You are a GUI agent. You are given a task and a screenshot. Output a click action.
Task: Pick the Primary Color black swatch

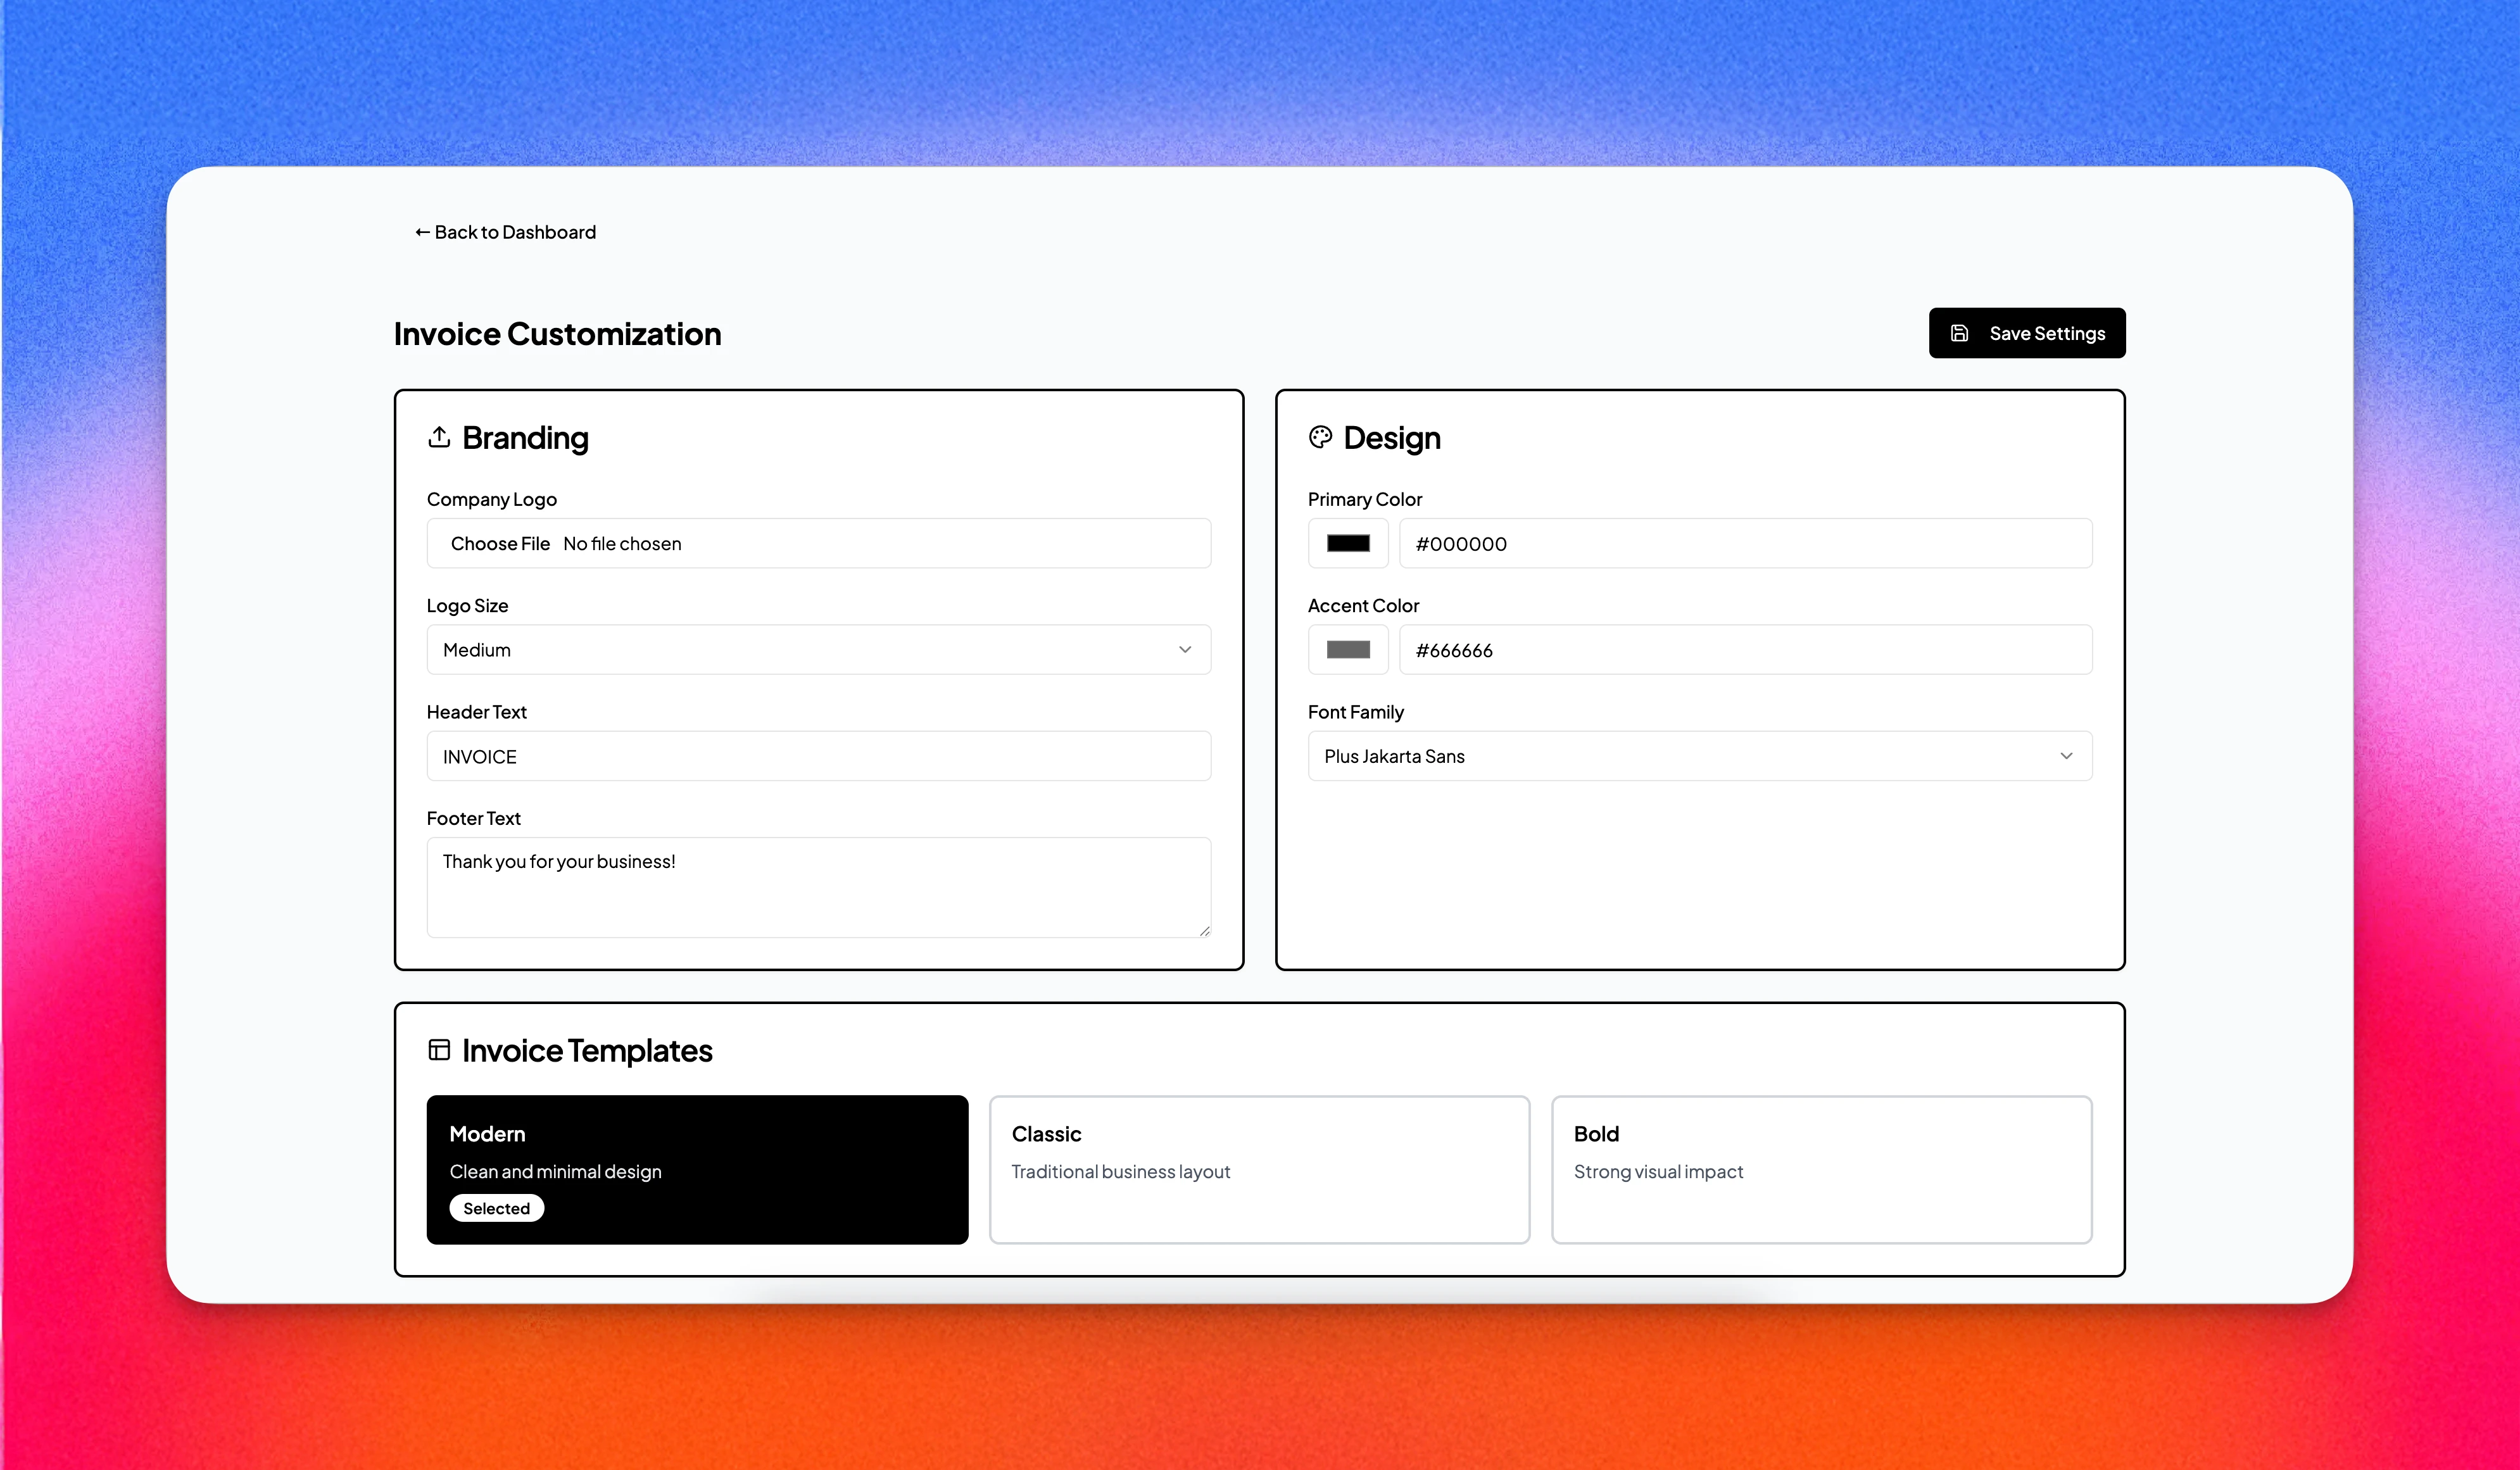(1348, 544)
